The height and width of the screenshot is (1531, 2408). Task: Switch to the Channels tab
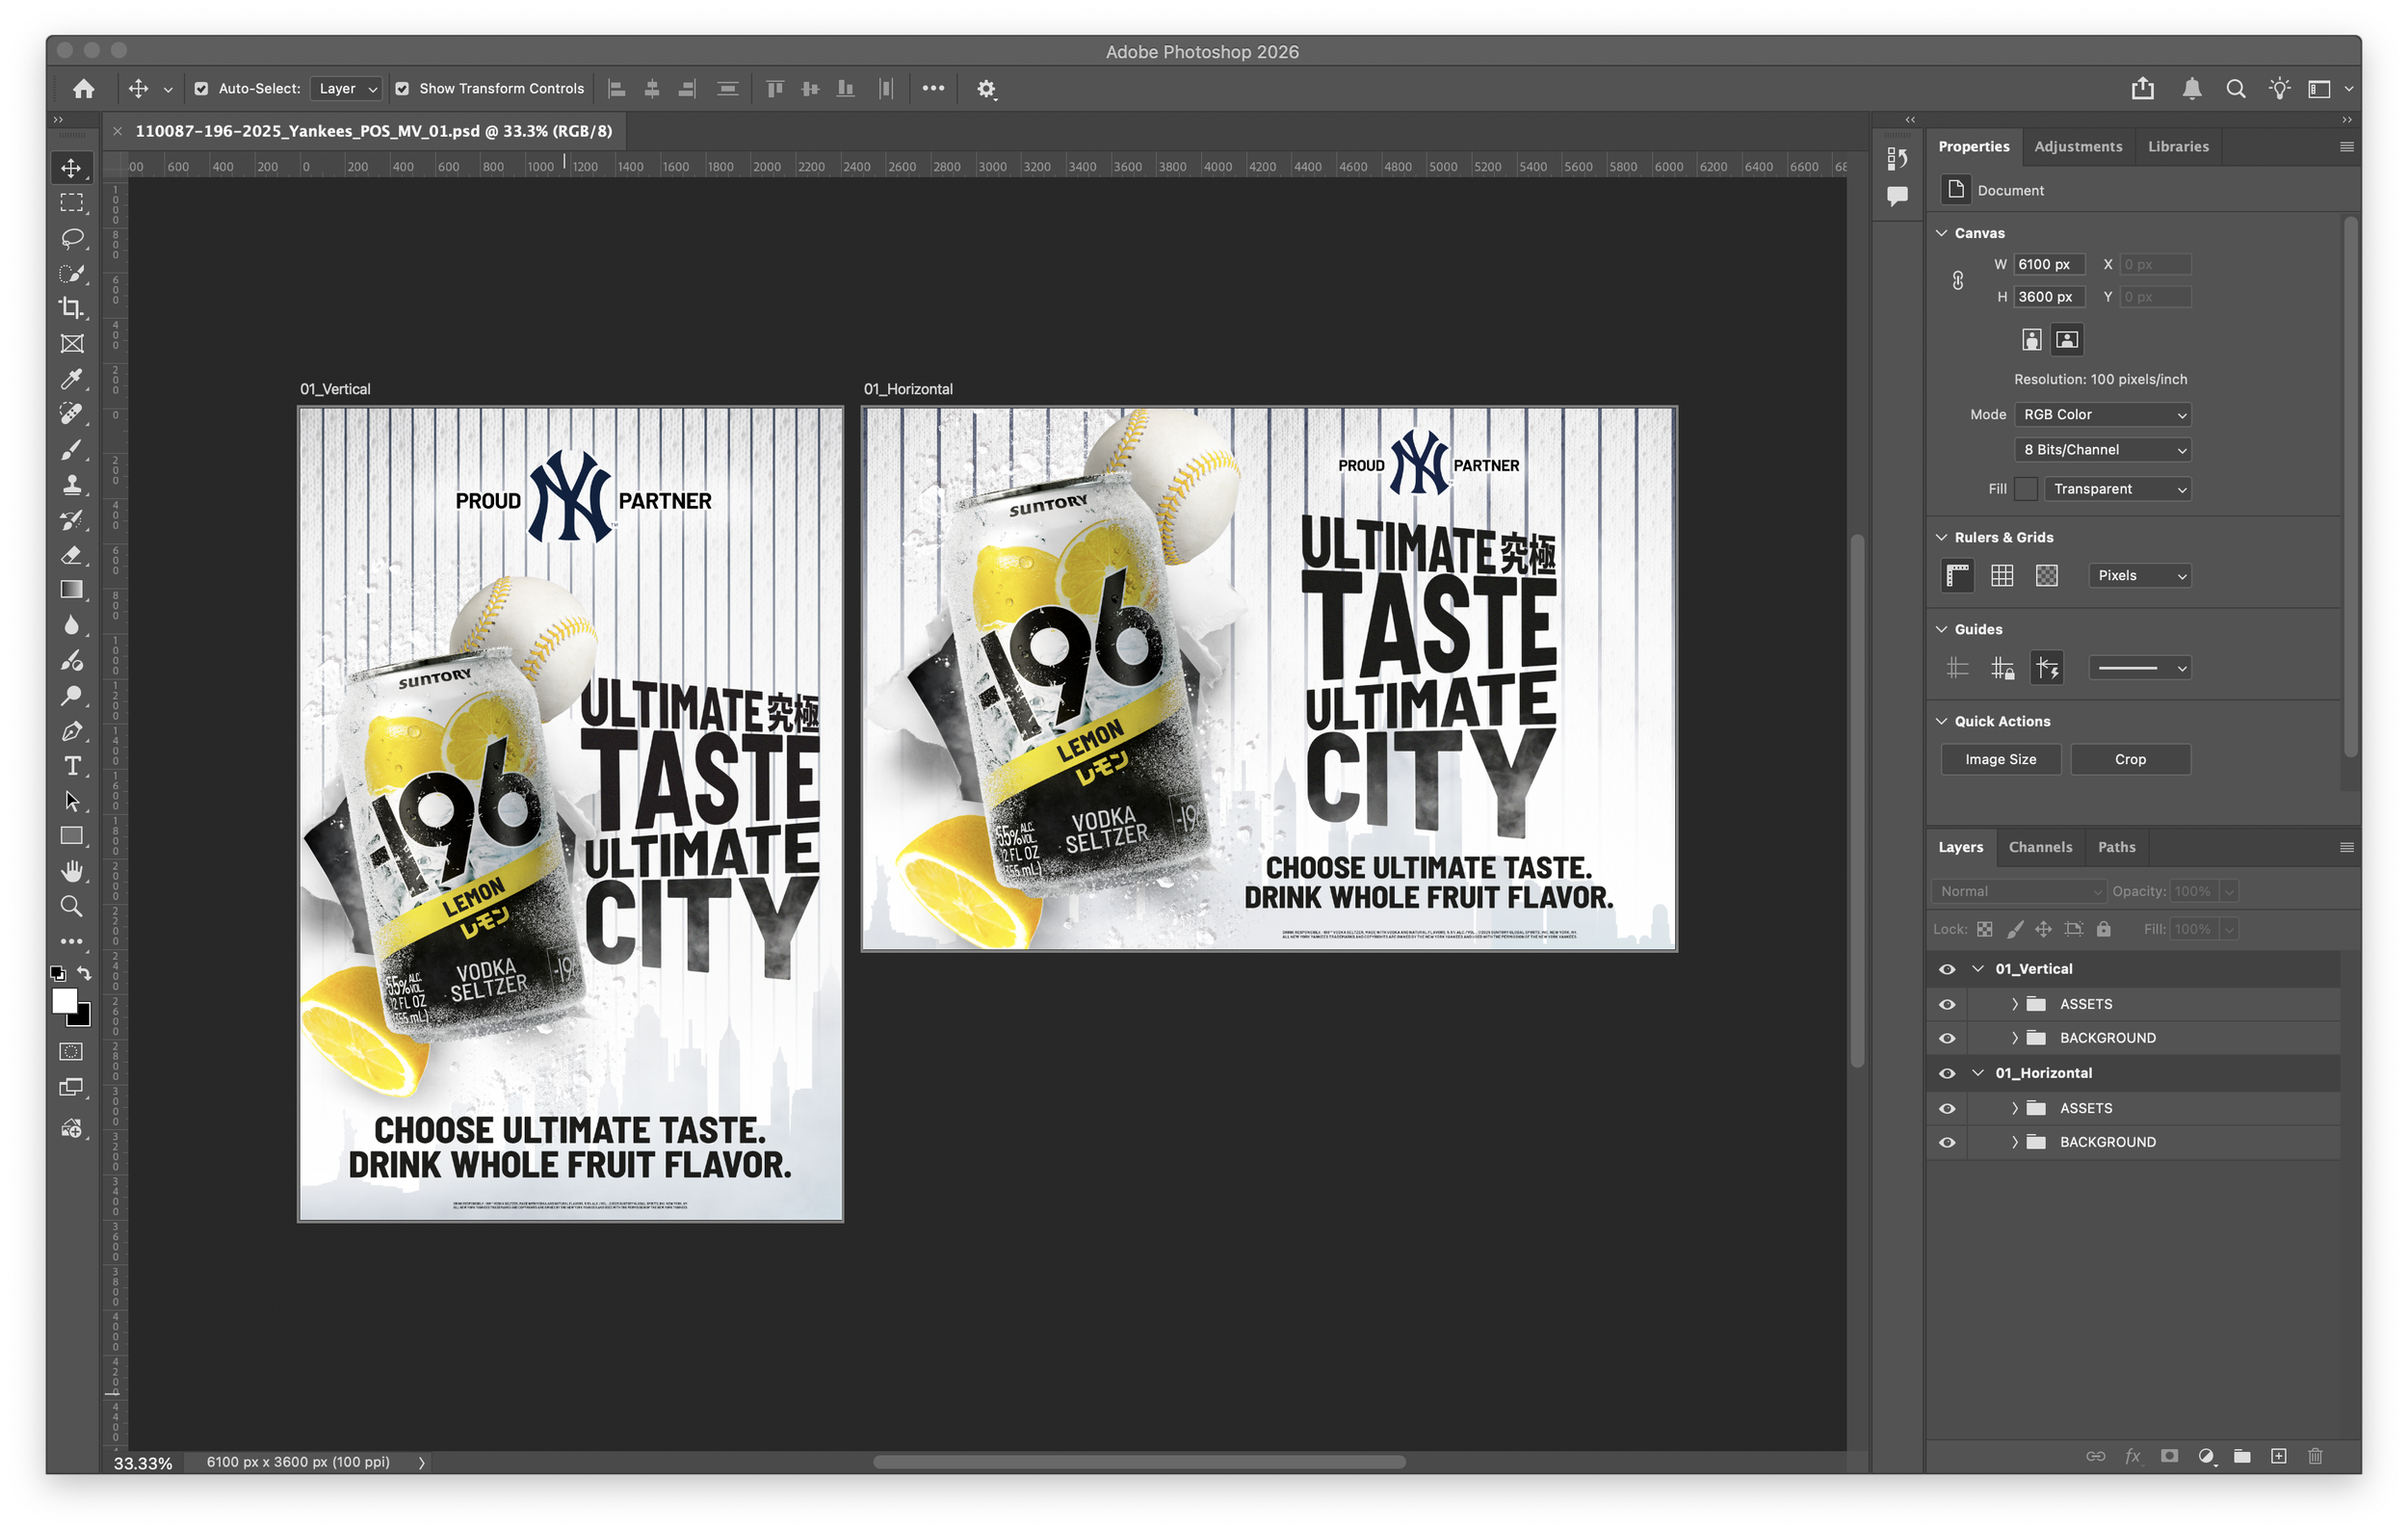(2040, 847)
